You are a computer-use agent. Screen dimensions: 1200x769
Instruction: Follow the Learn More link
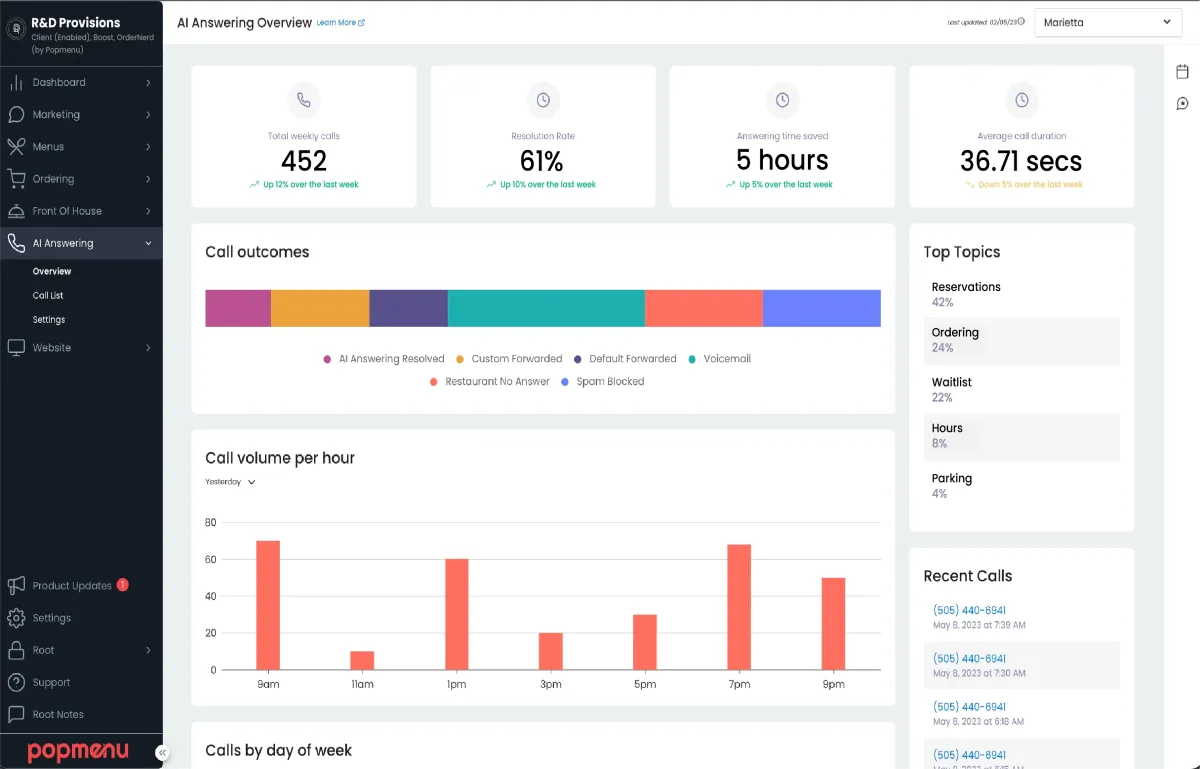tap(341, 22)
